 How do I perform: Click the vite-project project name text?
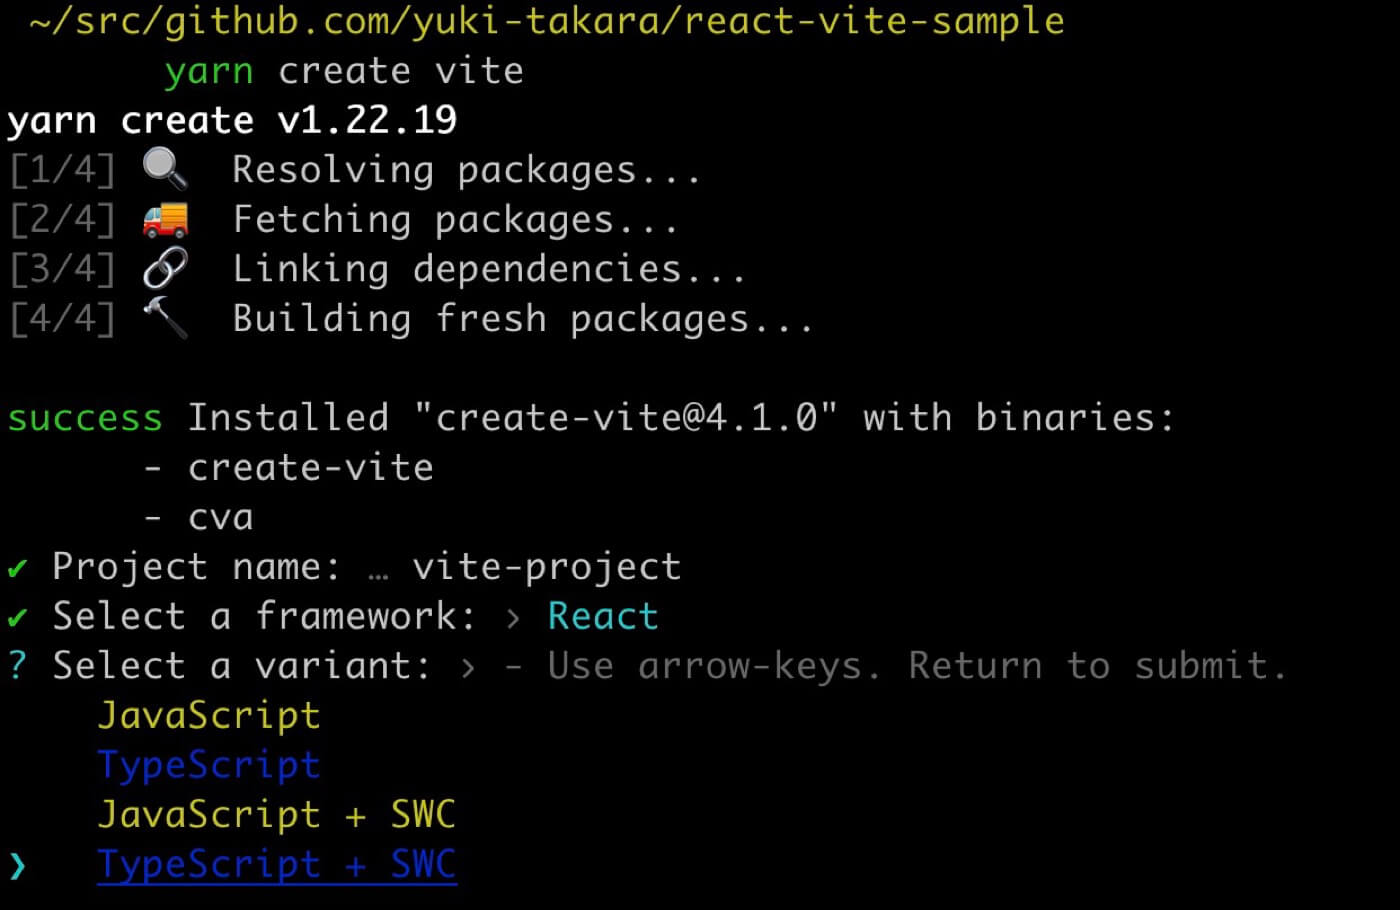[546, 567]
